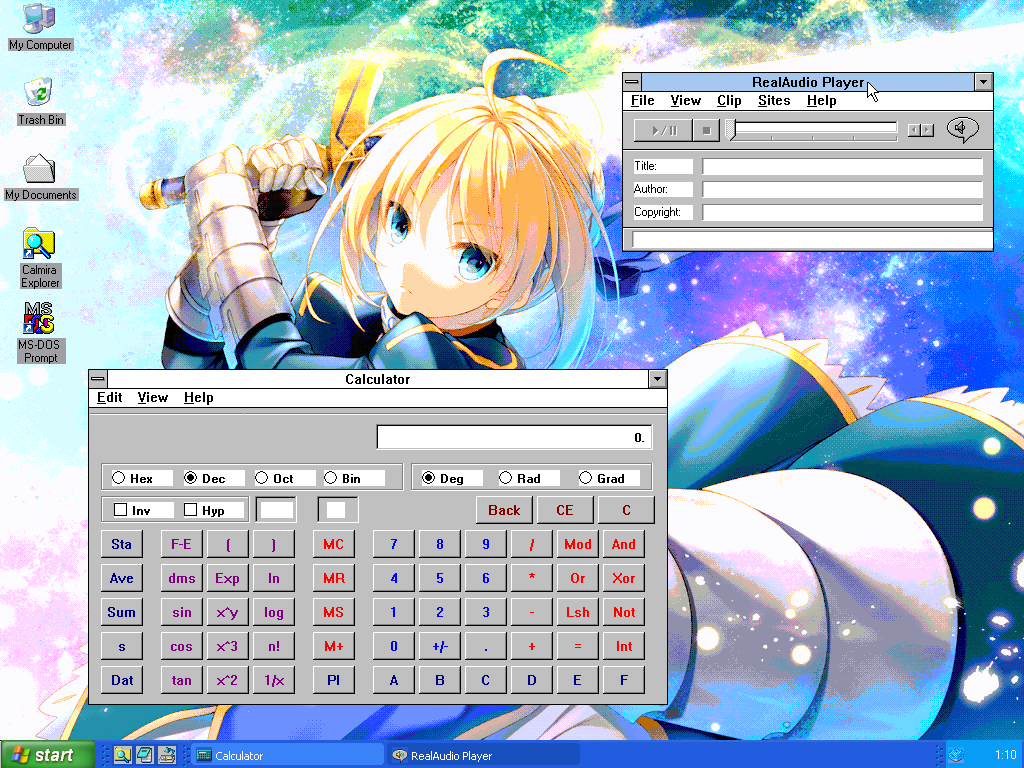Viewport: 1024px width, 768px height.
Task: Select the Hex radio button
Action: [119, 478]
